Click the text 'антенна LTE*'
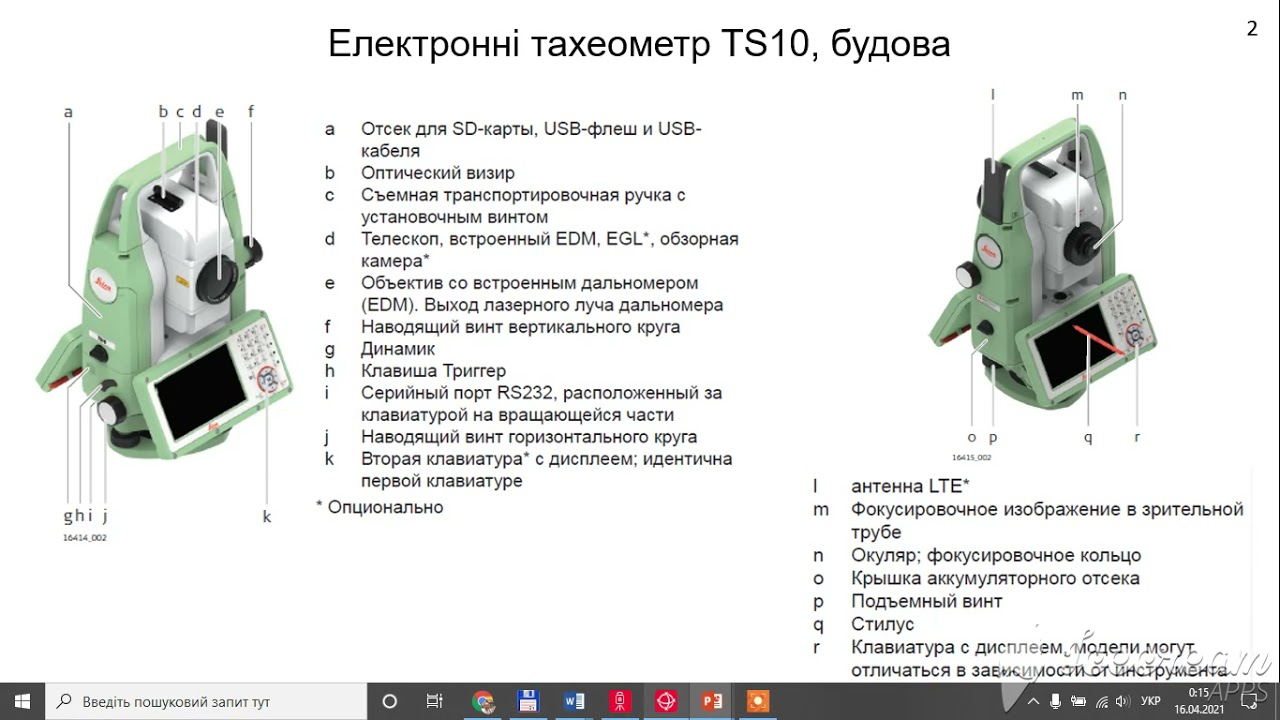Image resolution: width=1280 pixels, height=720 pixels. click(910, 486)
